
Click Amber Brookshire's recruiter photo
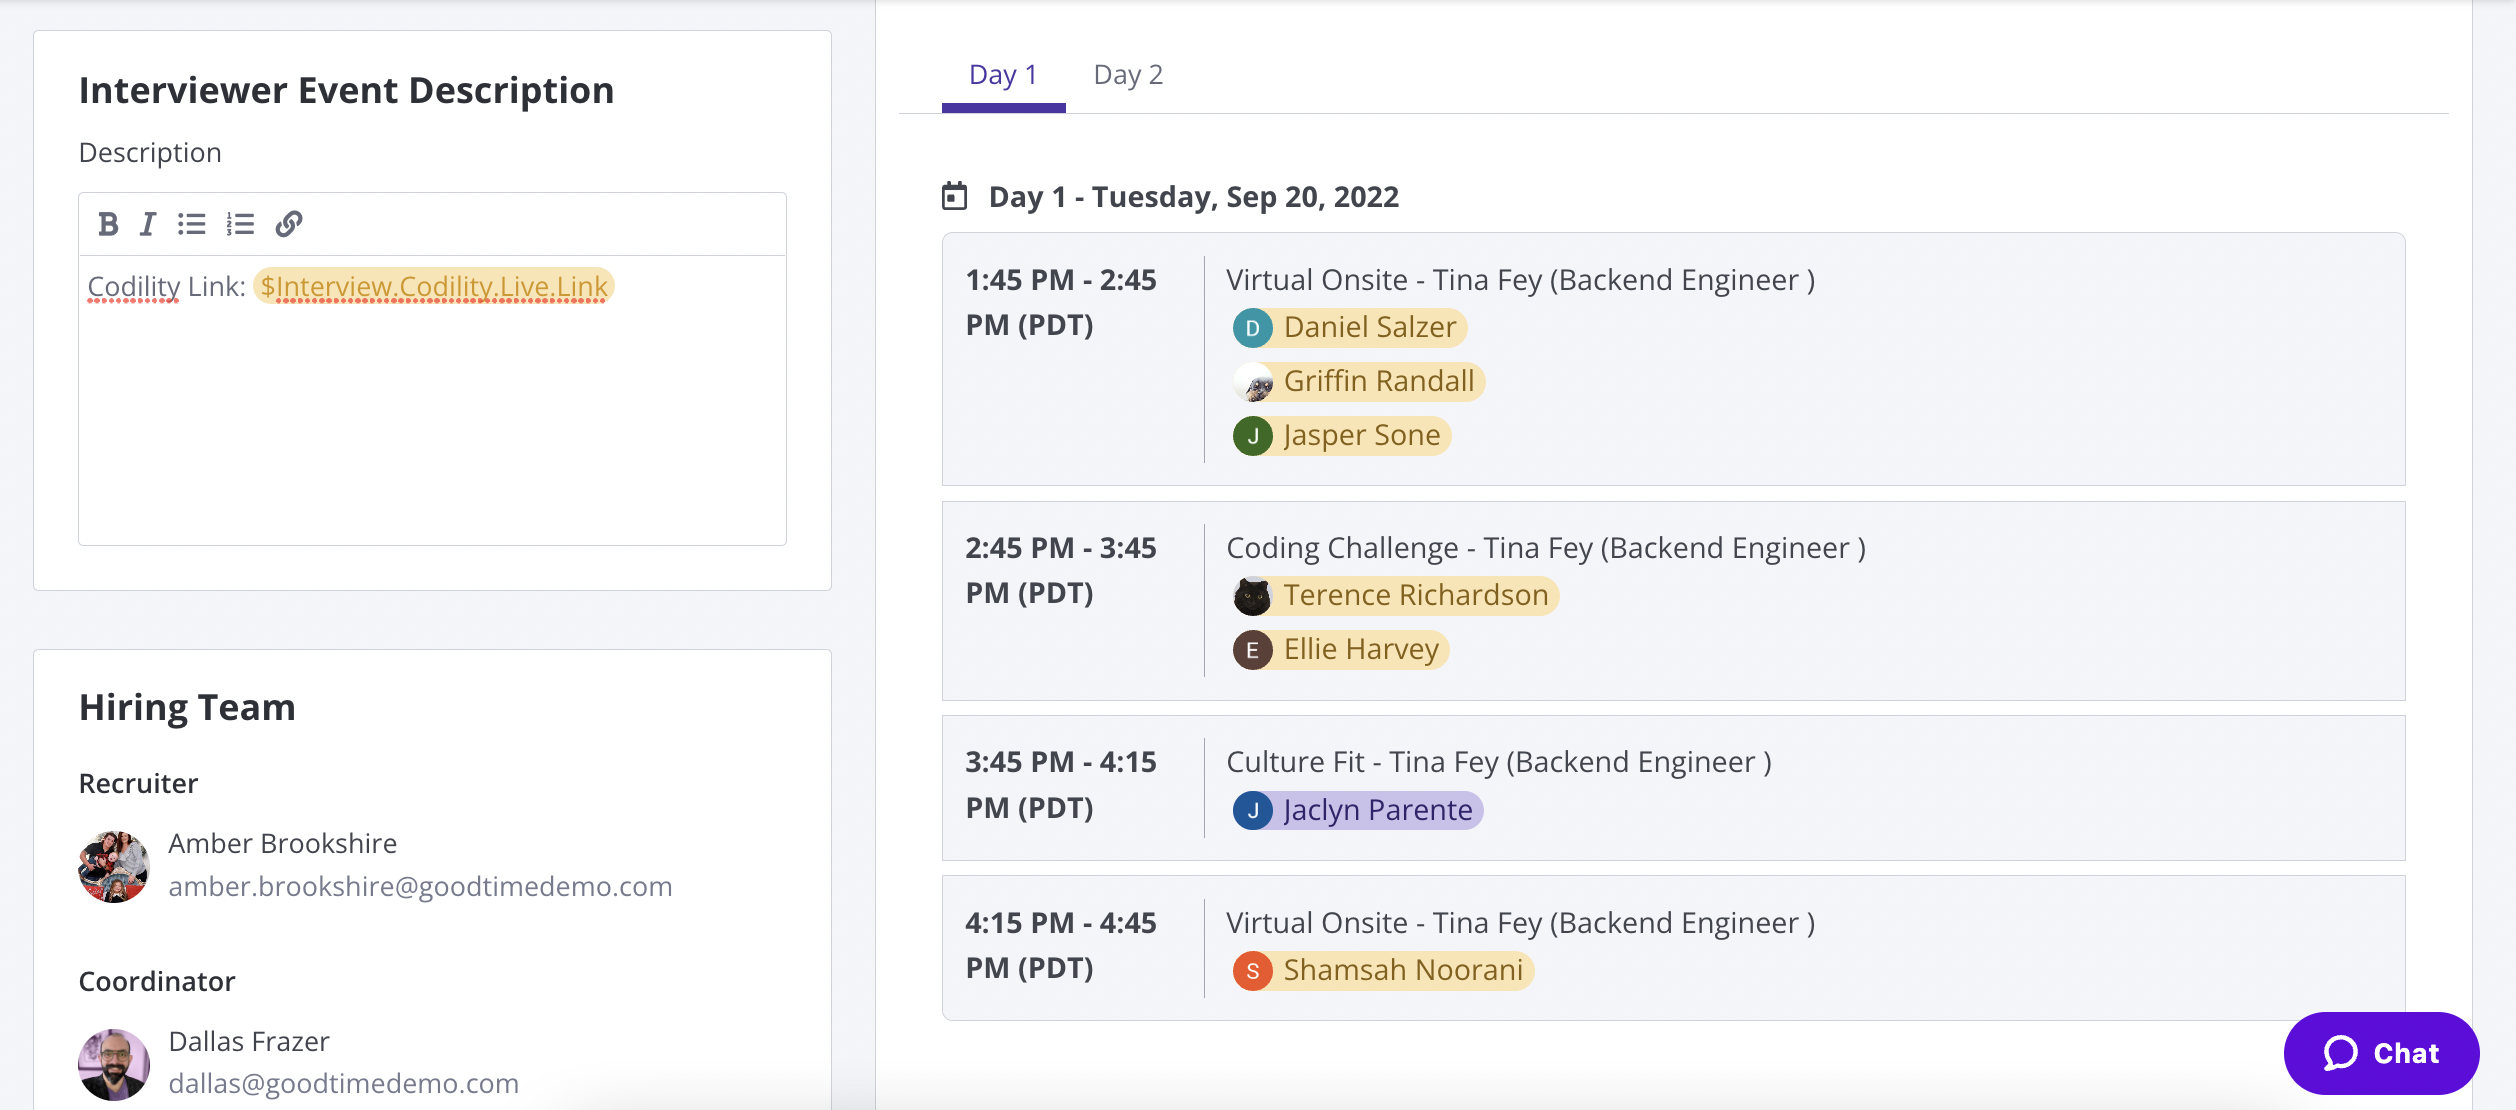[x=114, y=866]
